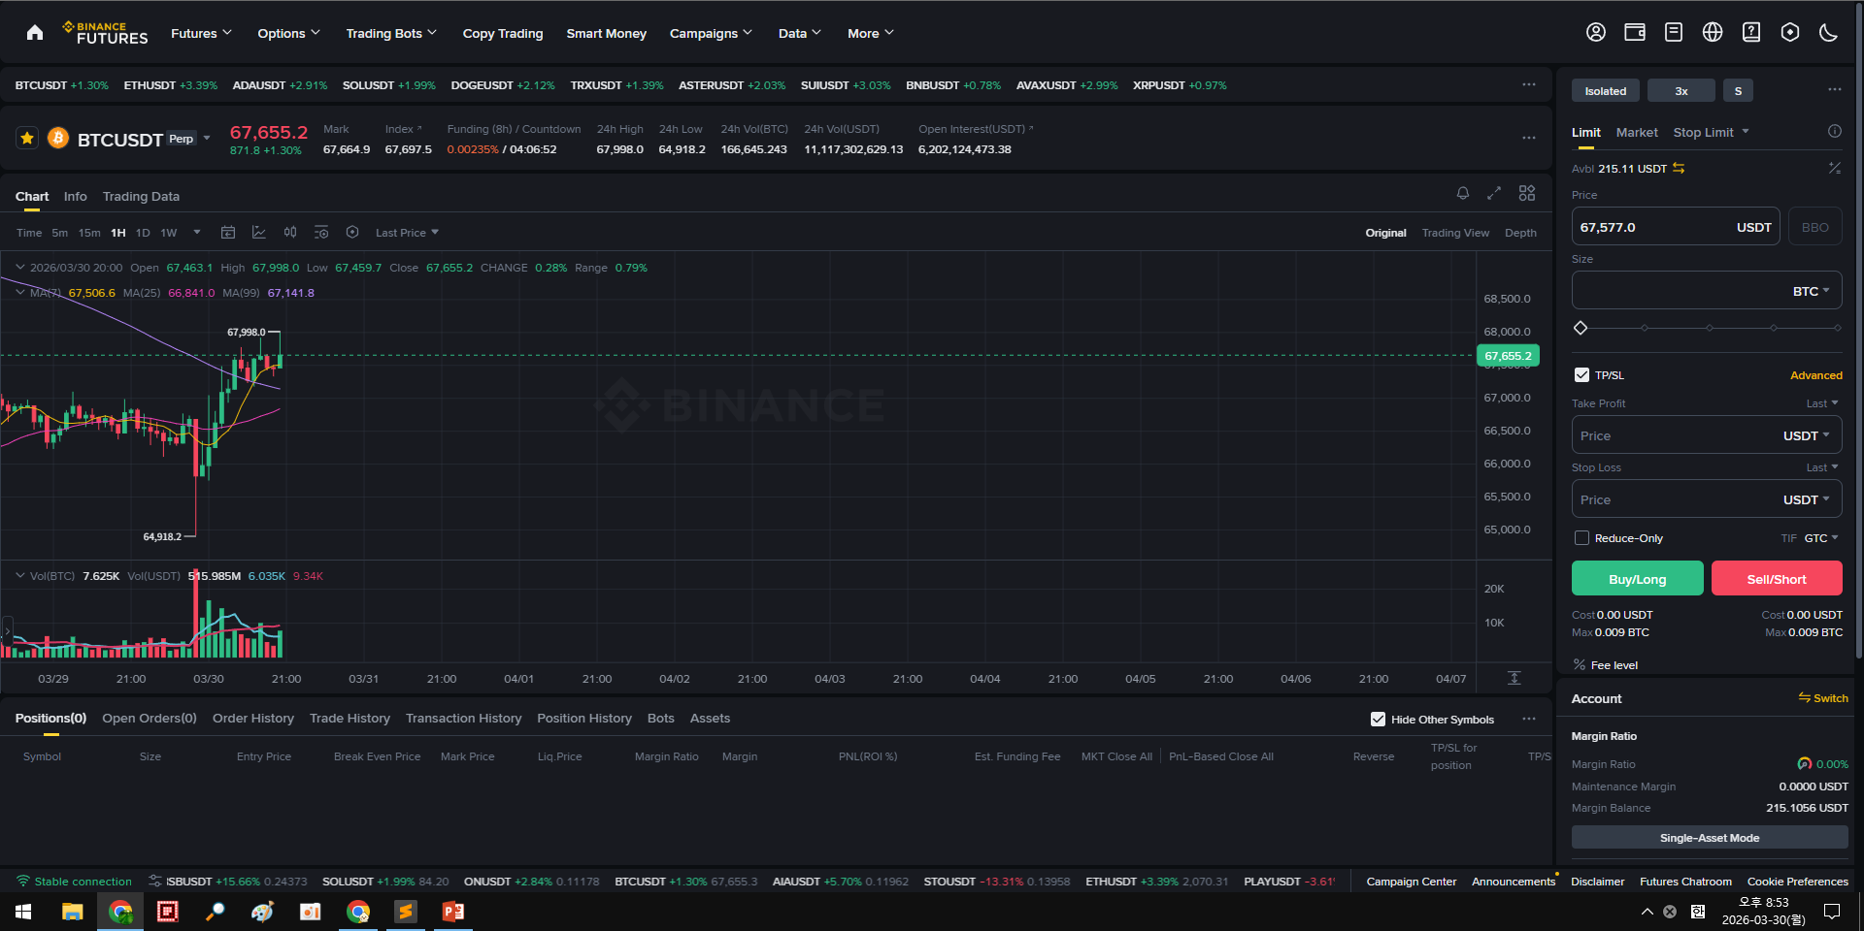
Task: Open the Order History tab
Action: pyautogui.click(x=253, y=718)
